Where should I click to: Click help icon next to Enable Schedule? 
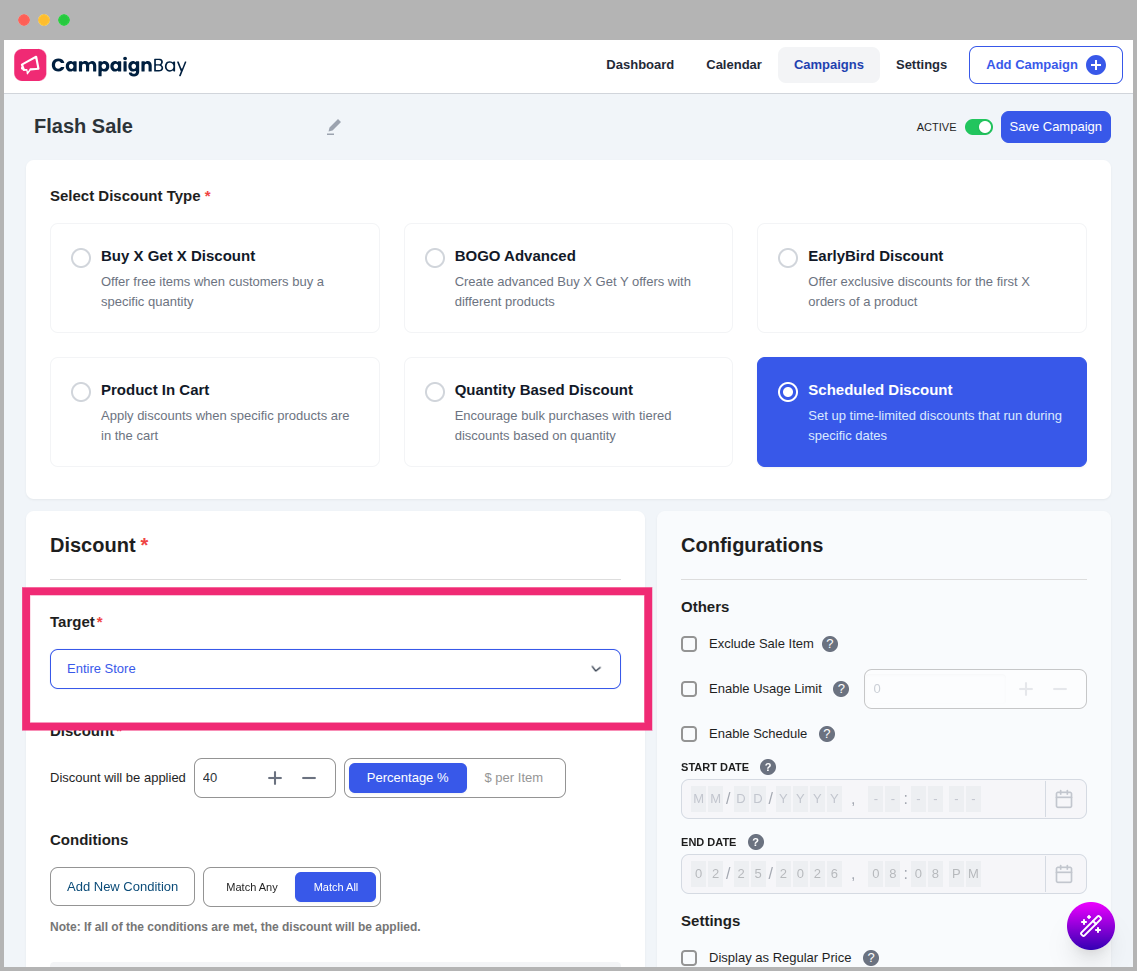(x=827, y=734)
